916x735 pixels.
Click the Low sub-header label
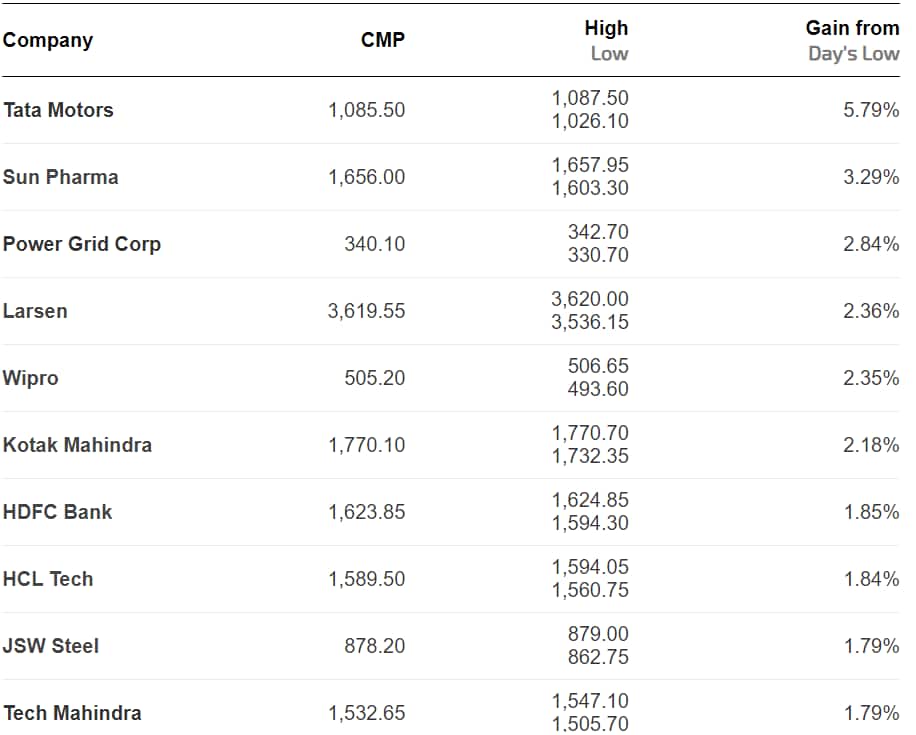click(609, 53)
